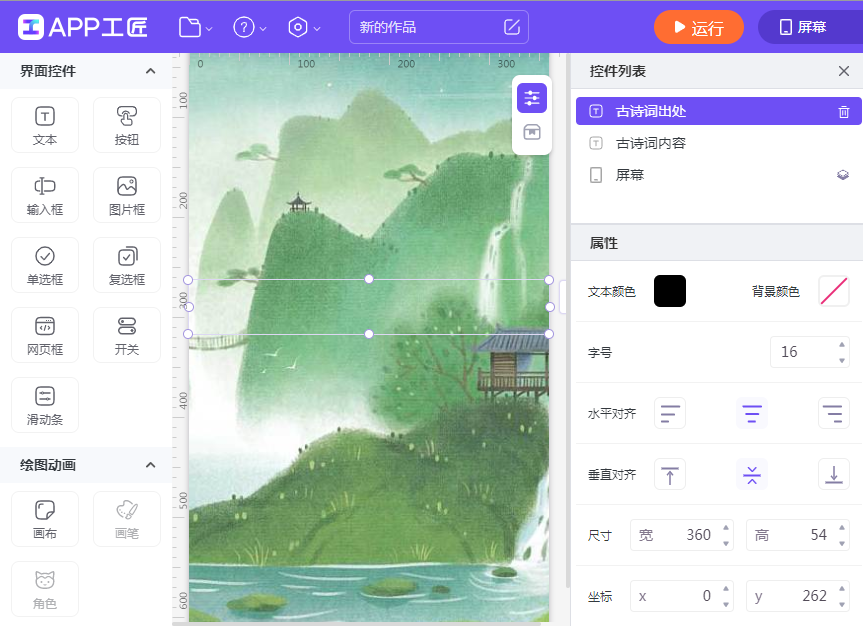Decrease the y coordinate value
Screen dimensions: 863x626
(842, 604)
